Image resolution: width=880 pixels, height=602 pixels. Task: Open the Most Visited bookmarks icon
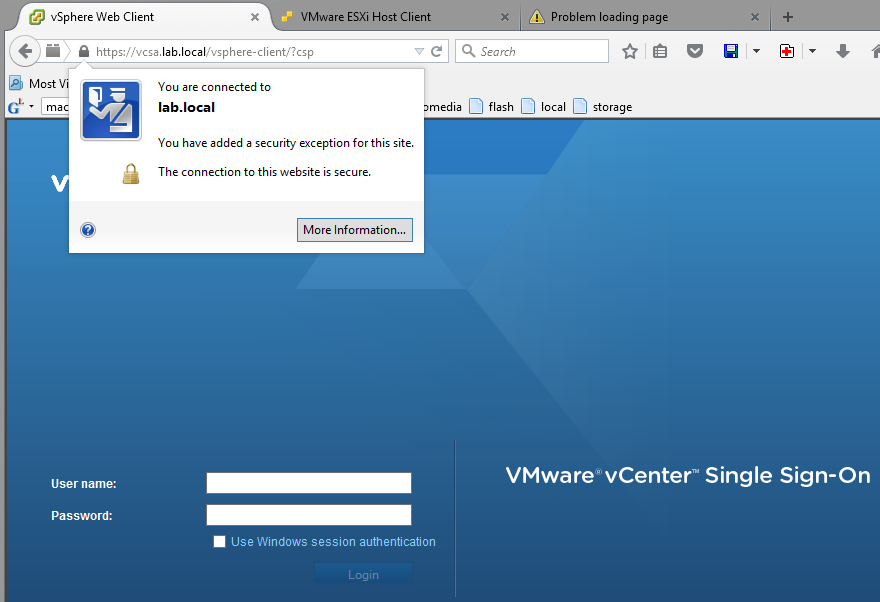[x=16, y=83]
